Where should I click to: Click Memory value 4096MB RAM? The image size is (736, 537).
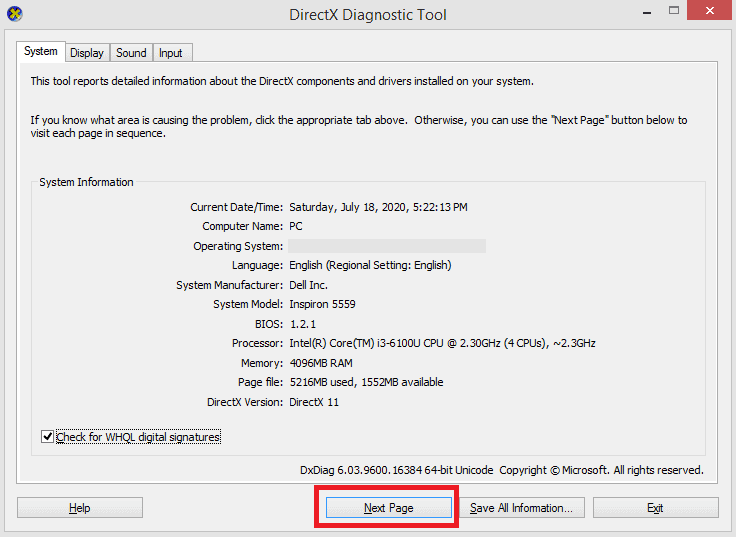point(321,363)
